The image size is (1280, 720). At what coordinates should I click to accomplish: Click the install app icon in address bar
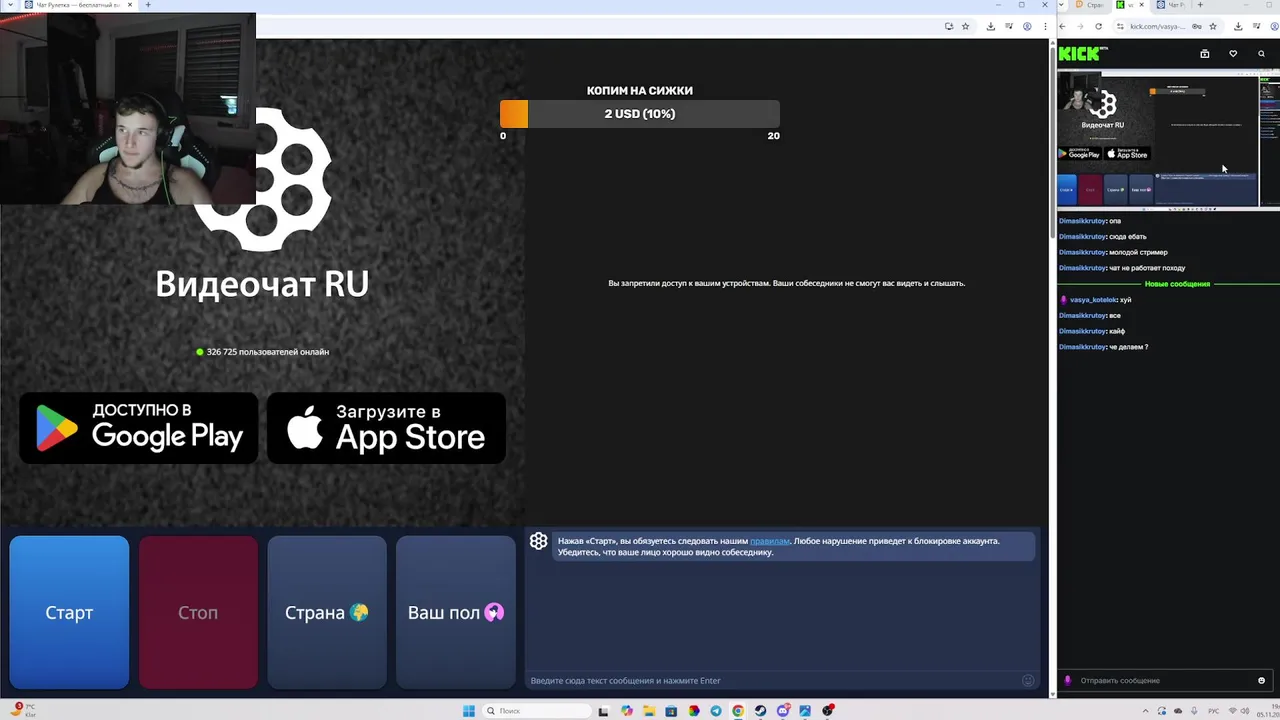tap(948, 26)
